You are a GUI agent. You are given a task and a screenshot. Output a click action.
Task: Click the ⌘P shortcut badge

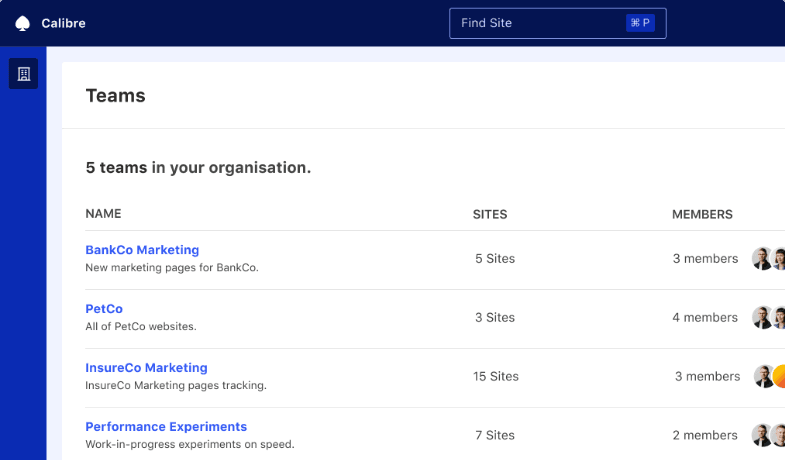tap(640, 23)
